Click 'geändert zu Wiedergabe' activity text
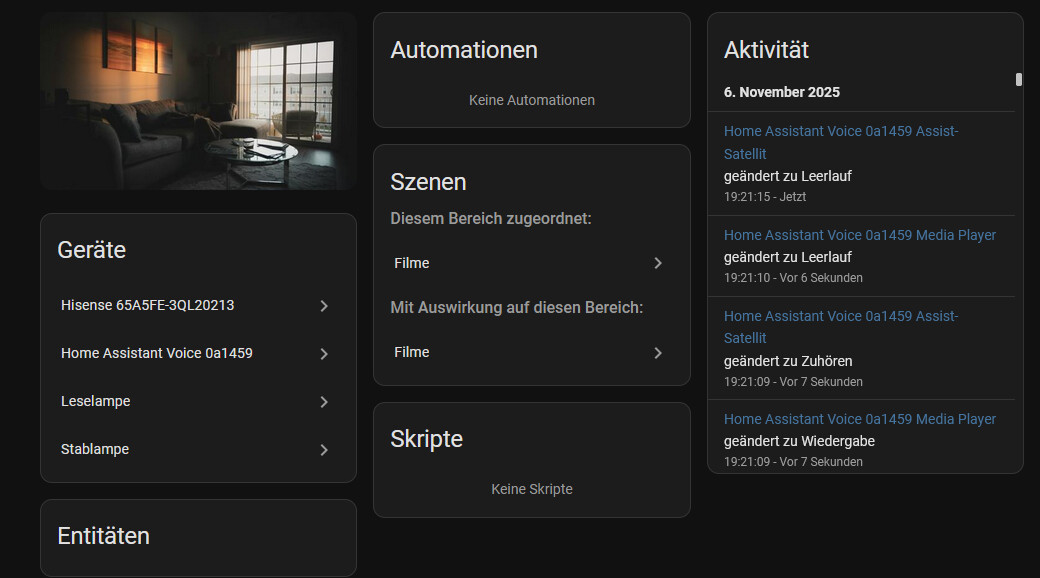1040x578 pixels. (799, 441)
